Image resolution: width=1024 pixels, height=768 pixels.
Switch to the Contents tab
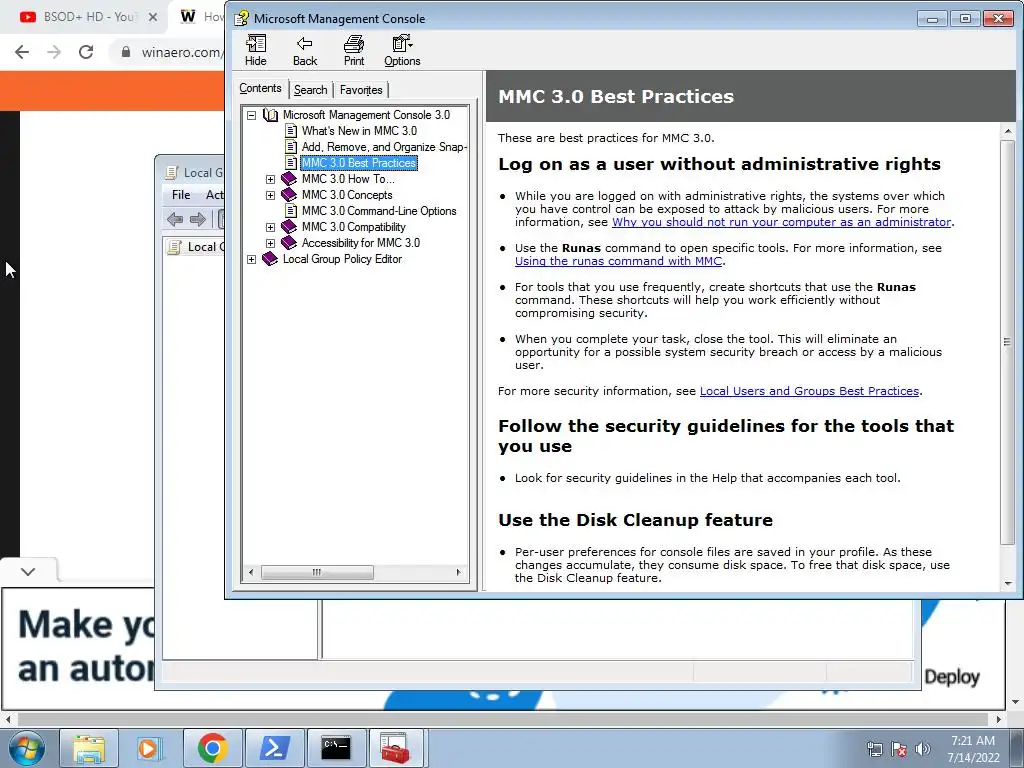[260, 88]
